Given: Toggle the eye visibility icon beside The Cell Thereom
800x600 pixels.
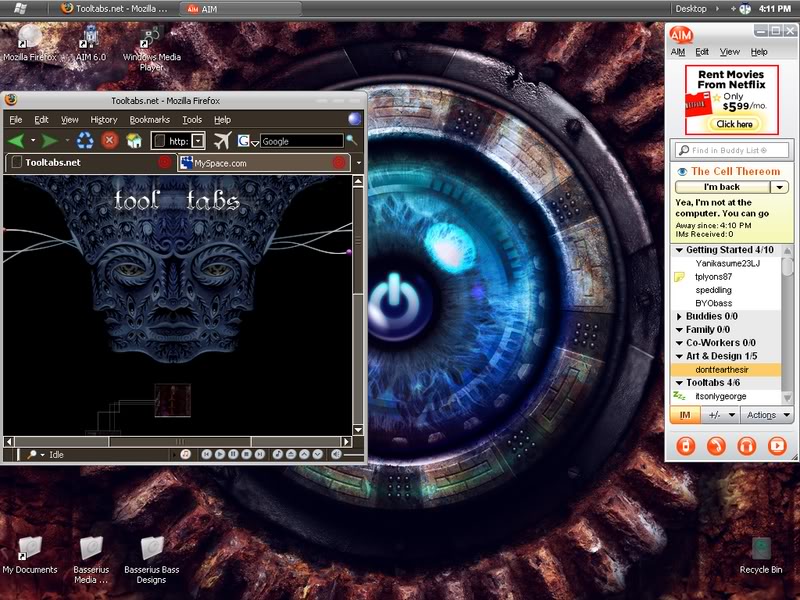Looking at the screenshot, I should click(682, 171).
